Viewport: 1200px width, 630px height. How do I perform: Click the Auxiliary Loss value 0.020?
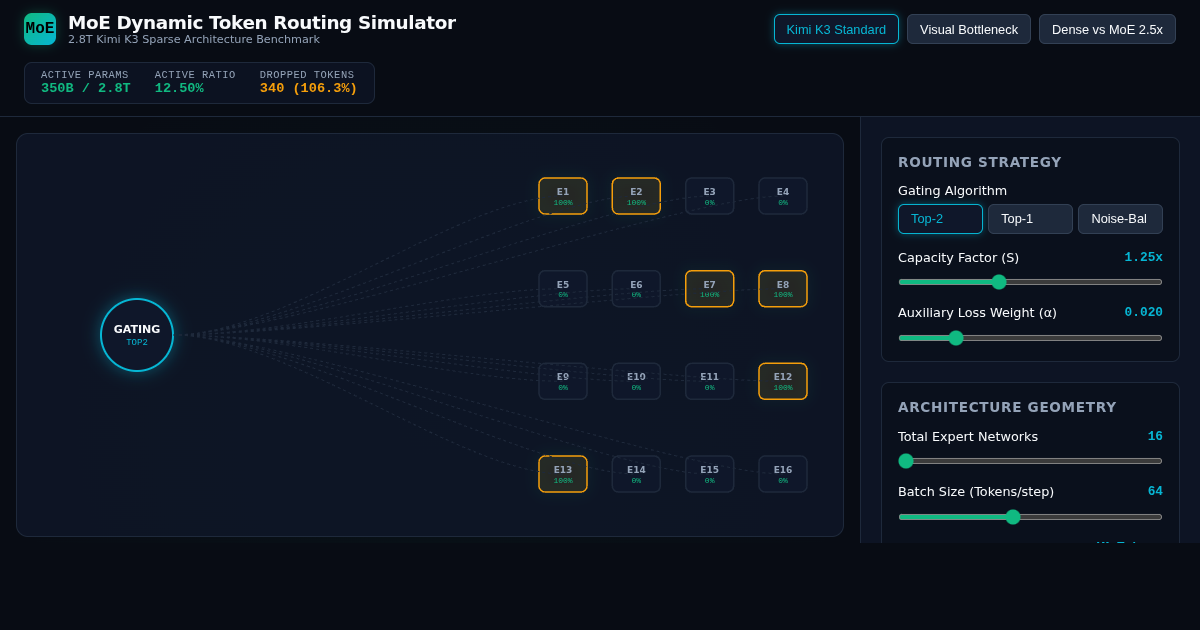(1143, 312)
